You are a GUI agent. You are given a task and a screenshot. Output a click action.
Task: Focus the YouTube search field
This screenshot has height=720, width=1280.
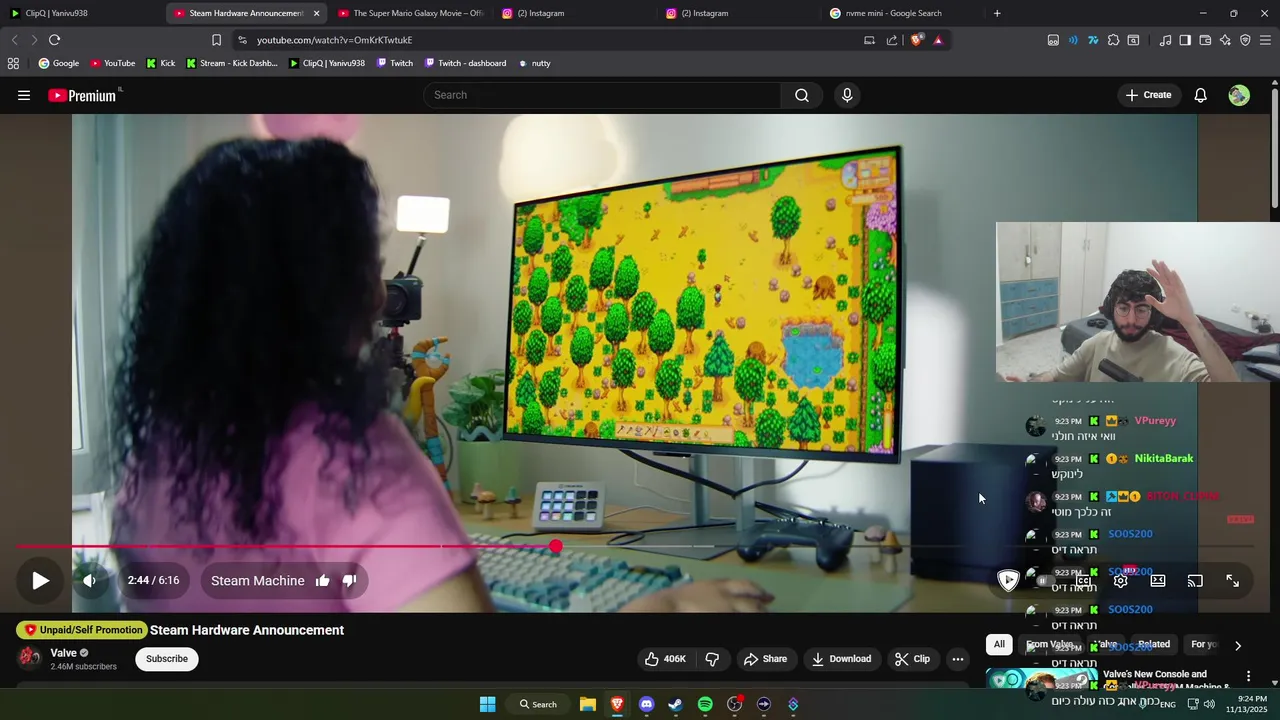pyautogui.click(x=602, y=95)
